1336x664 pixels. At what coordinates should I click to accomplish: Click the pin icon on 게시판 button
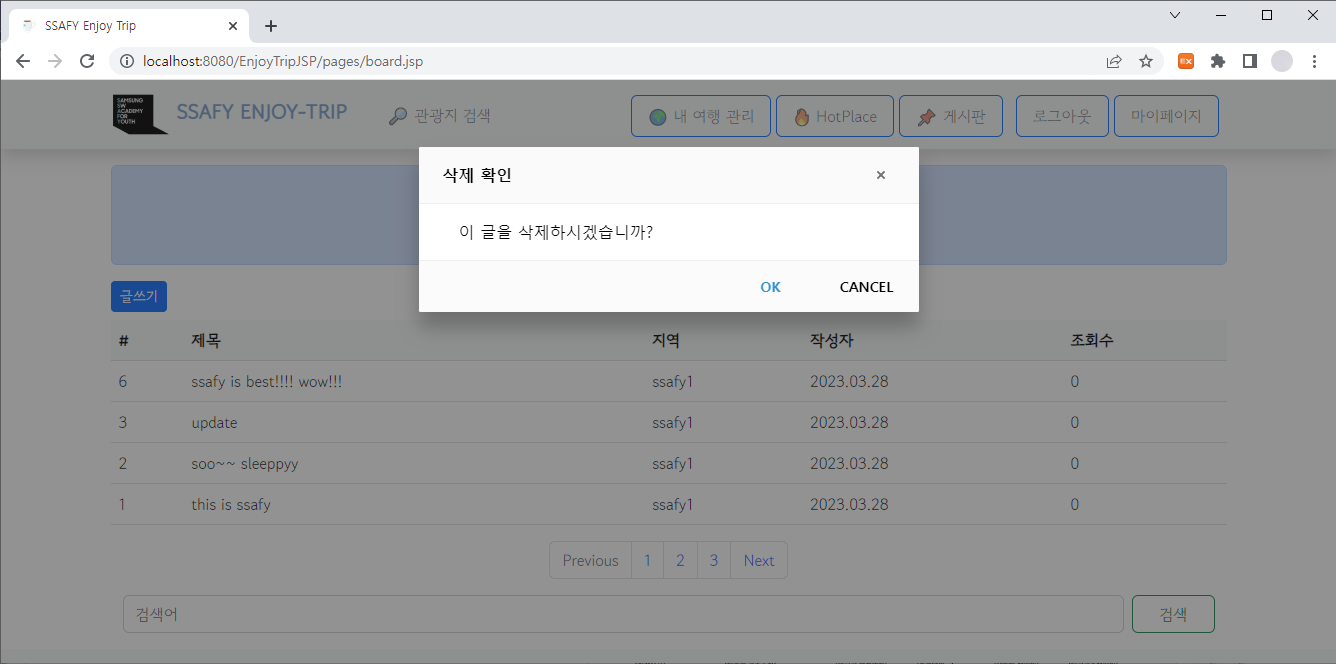coord(926,115)
